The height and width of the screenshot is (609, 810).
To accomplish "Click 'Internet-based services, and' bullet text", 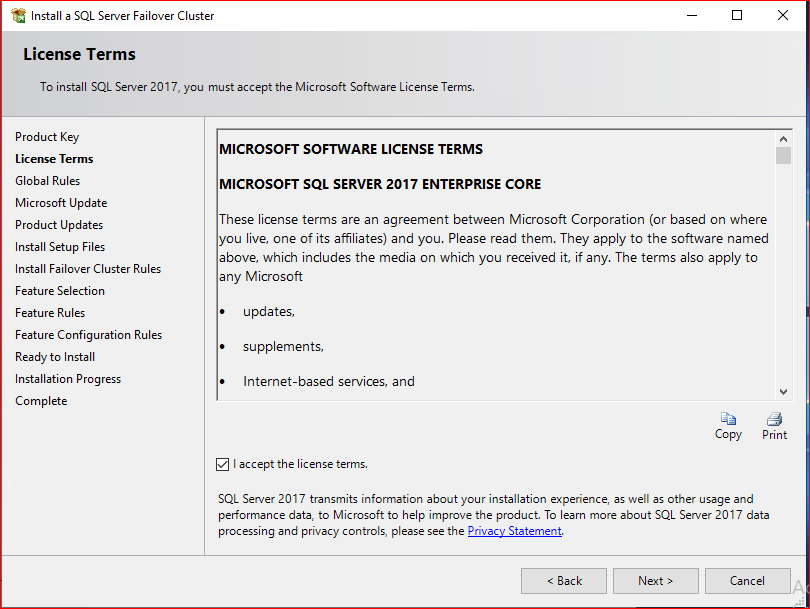I will pos(329,382).
